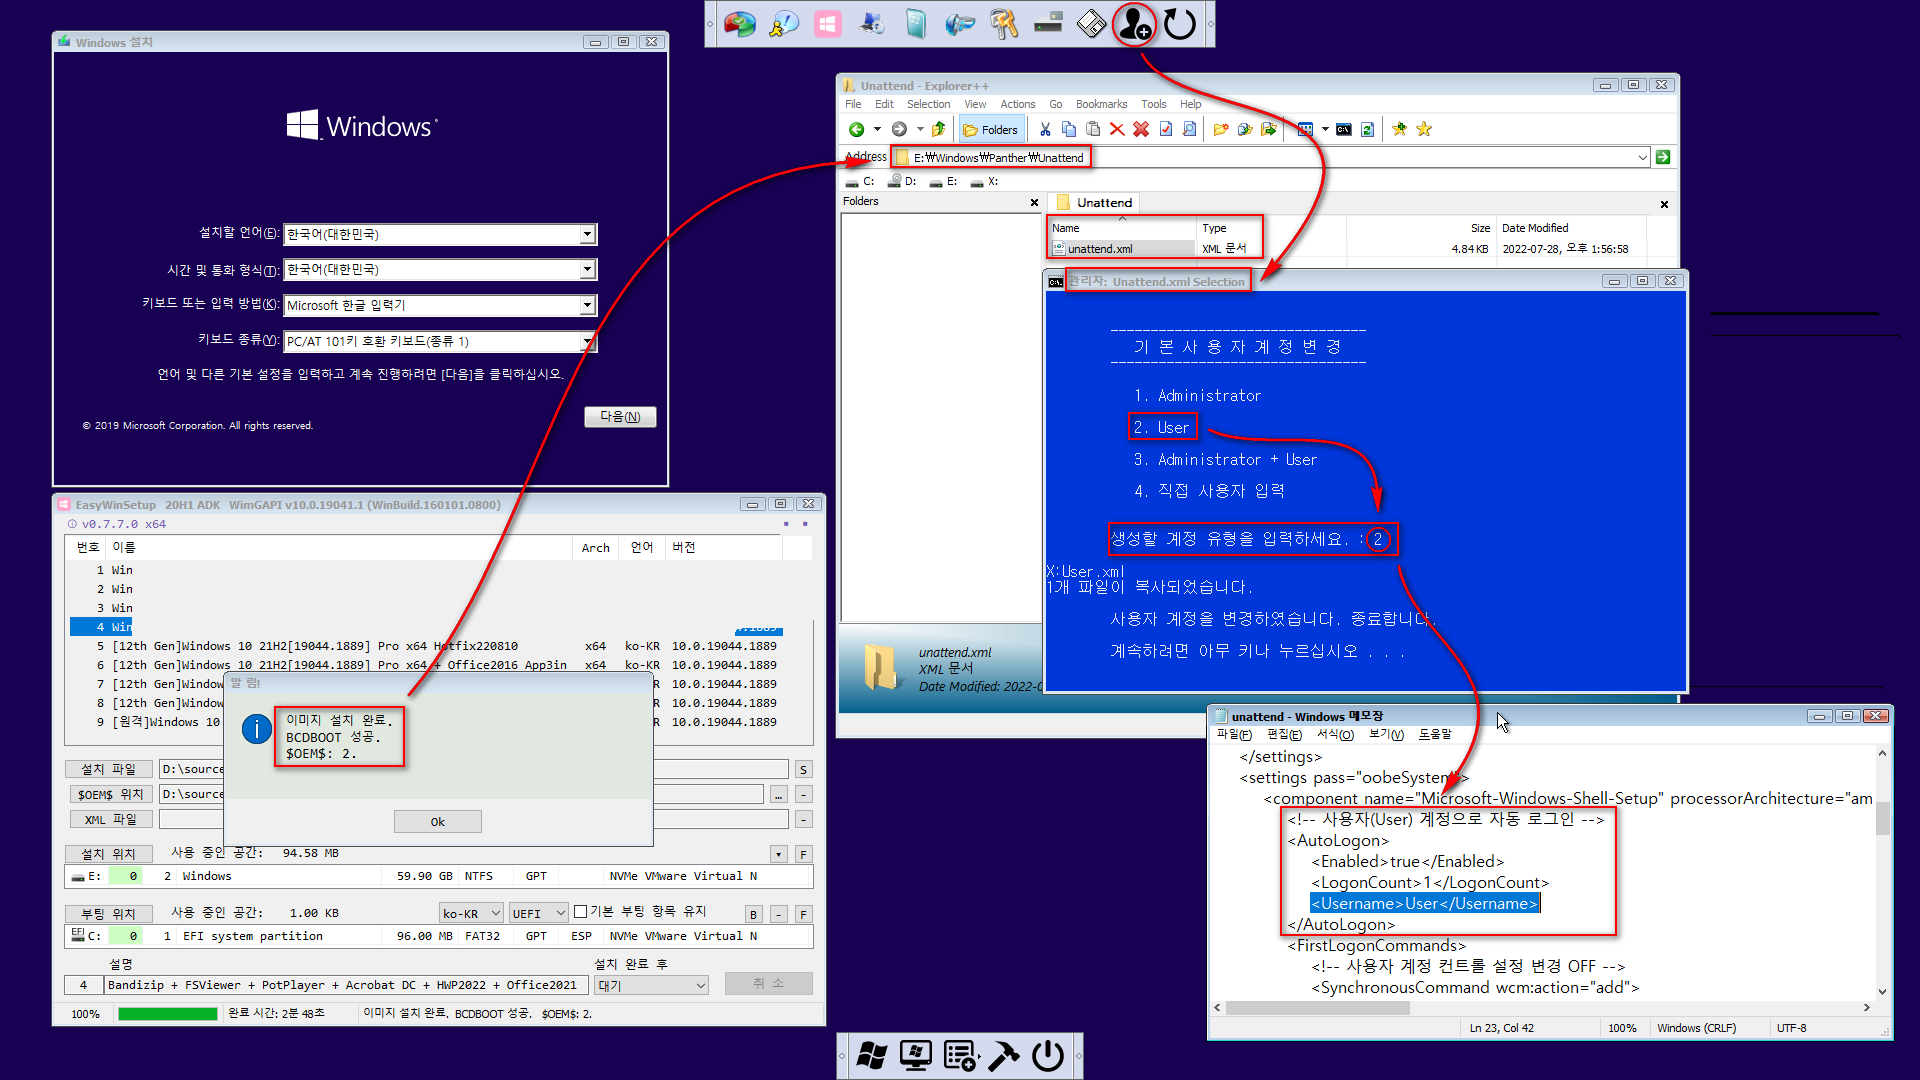Toggle the Folders pane button in Explorer++
The width and height of the screenshot is (1920, 1080).
[x=990, y=129]
